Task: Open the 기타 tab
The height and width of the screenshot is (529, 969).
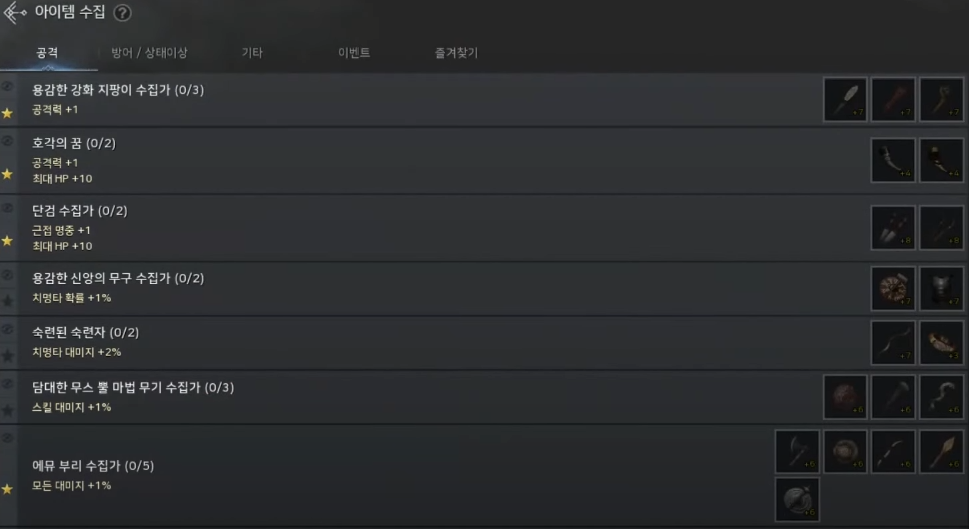Action: point(252,53)
